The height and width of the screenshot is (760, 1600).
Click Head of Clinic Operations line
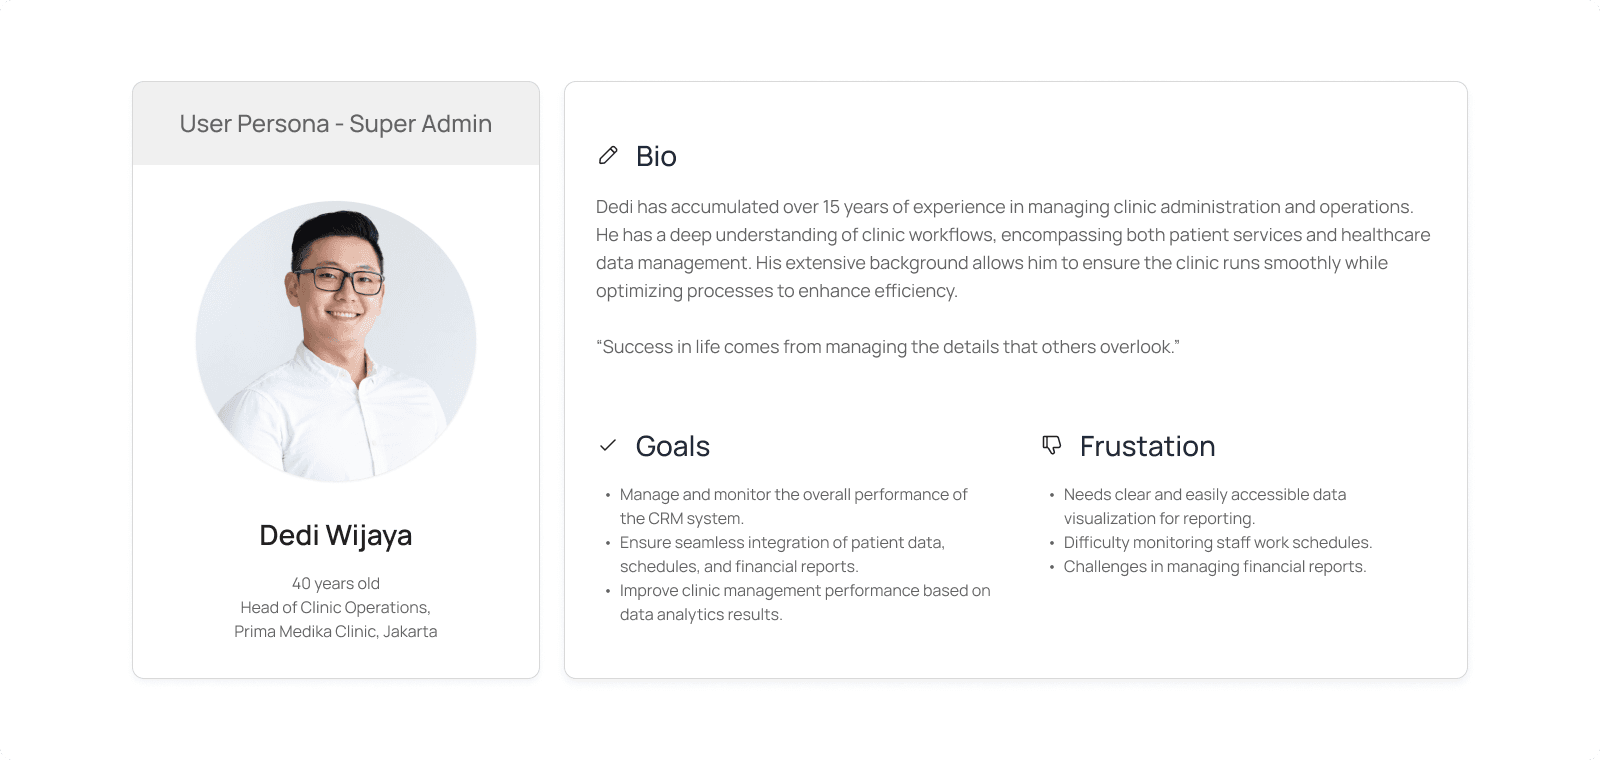tap(336, 607)
